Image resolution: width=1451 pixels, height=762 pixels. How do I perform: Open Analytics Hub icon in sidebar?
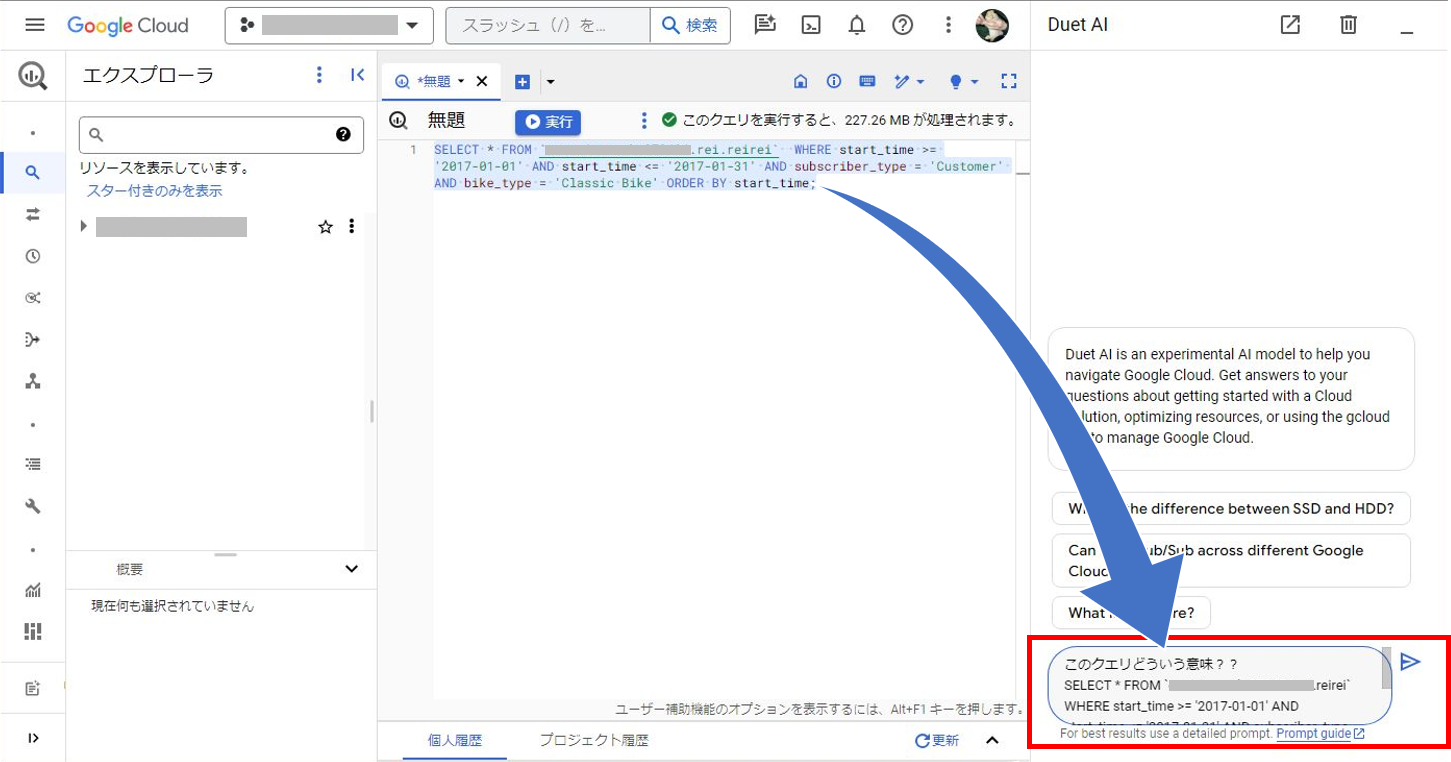(33, 298)
